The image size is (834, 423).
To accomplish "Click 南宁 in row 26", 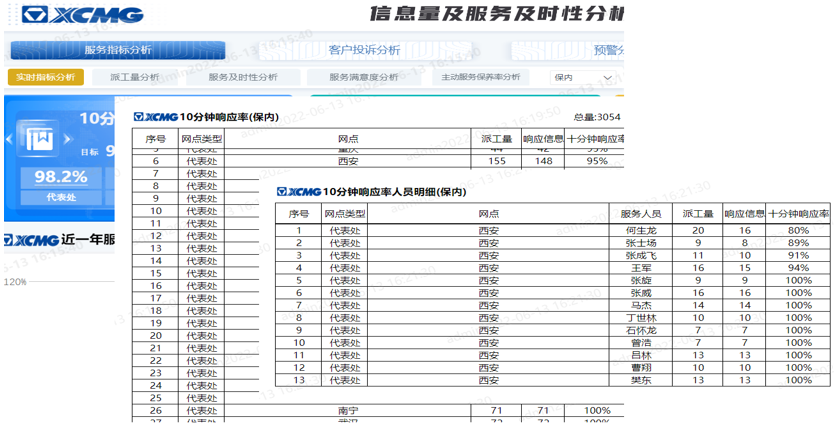I will [348, 411].
